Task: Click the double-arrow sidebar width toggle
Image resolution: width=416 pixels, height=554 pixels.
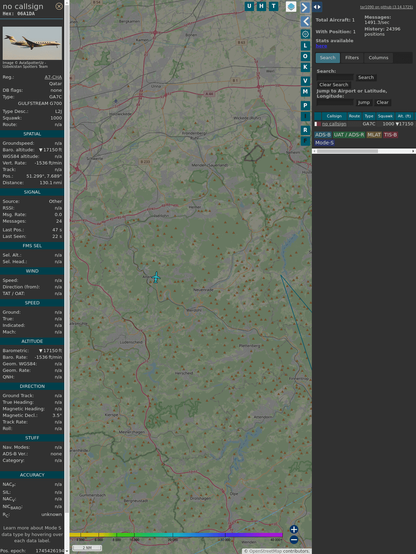Action: [x=317, y=7]
